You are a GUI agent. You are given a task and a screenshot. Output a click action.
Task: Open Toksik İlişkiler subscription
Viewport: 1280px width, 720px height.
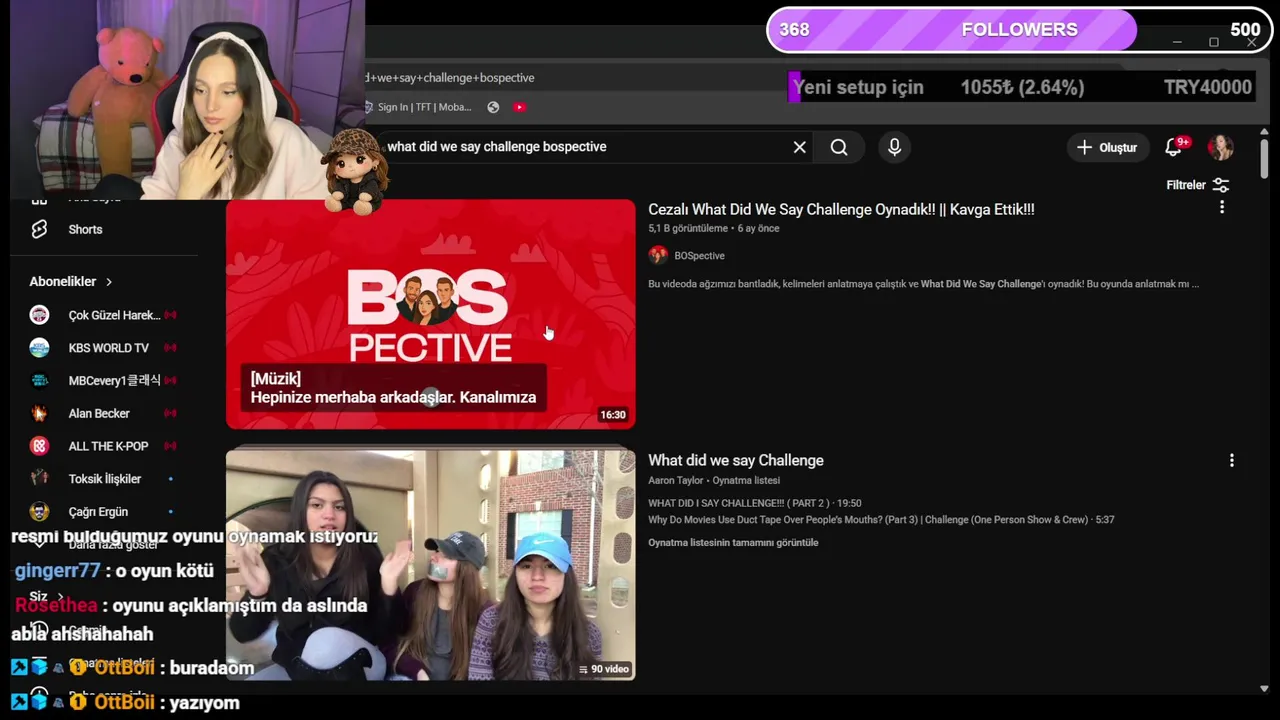click(104, 479)
